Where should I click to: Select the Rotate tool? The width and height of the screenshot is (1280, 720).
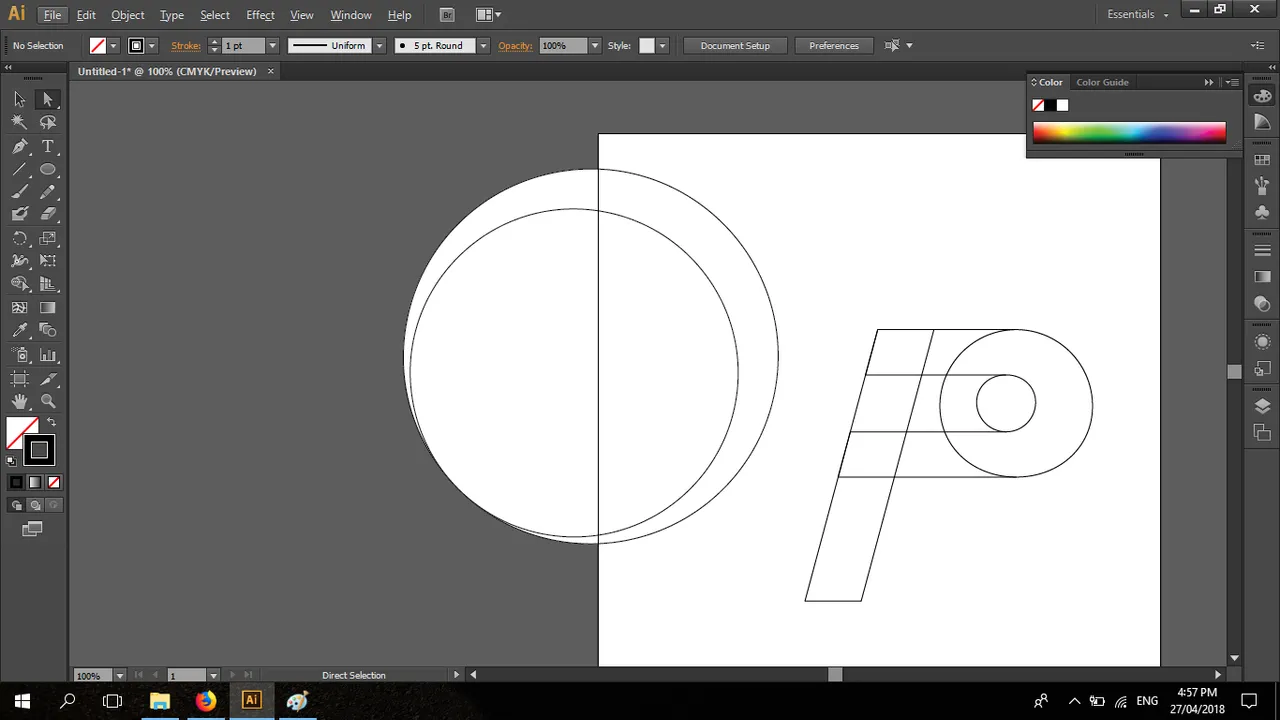19,239
